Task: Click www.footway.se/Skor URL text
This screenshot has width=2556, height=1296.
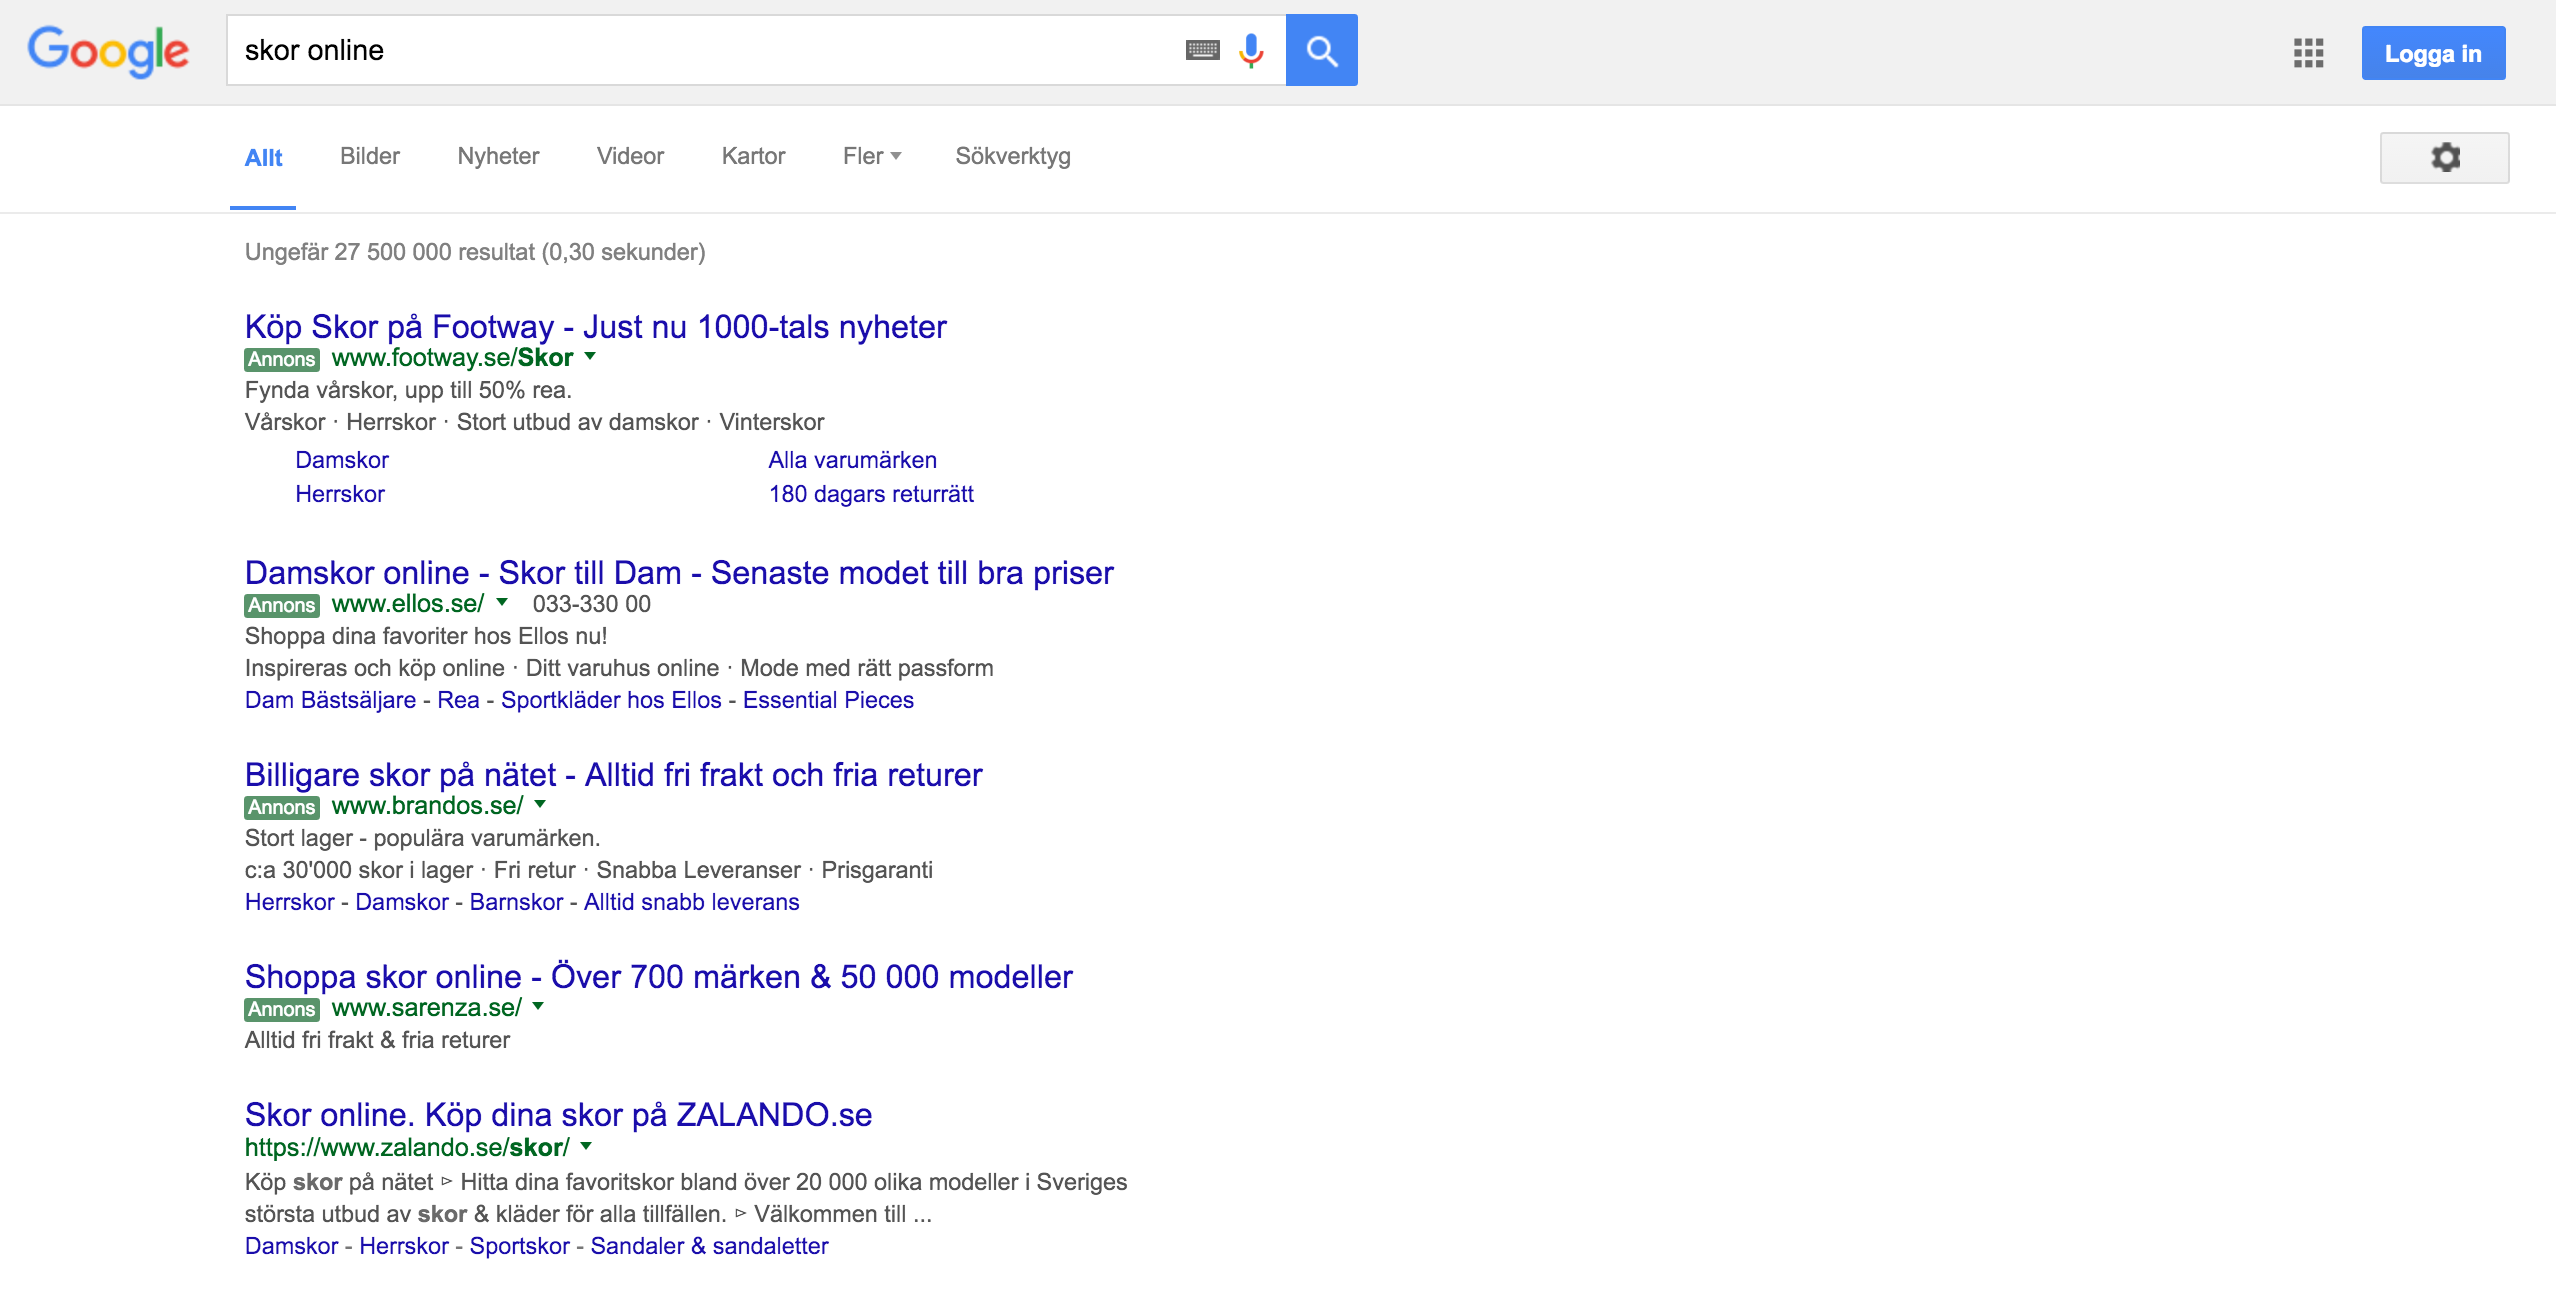Action: [452, 358]
